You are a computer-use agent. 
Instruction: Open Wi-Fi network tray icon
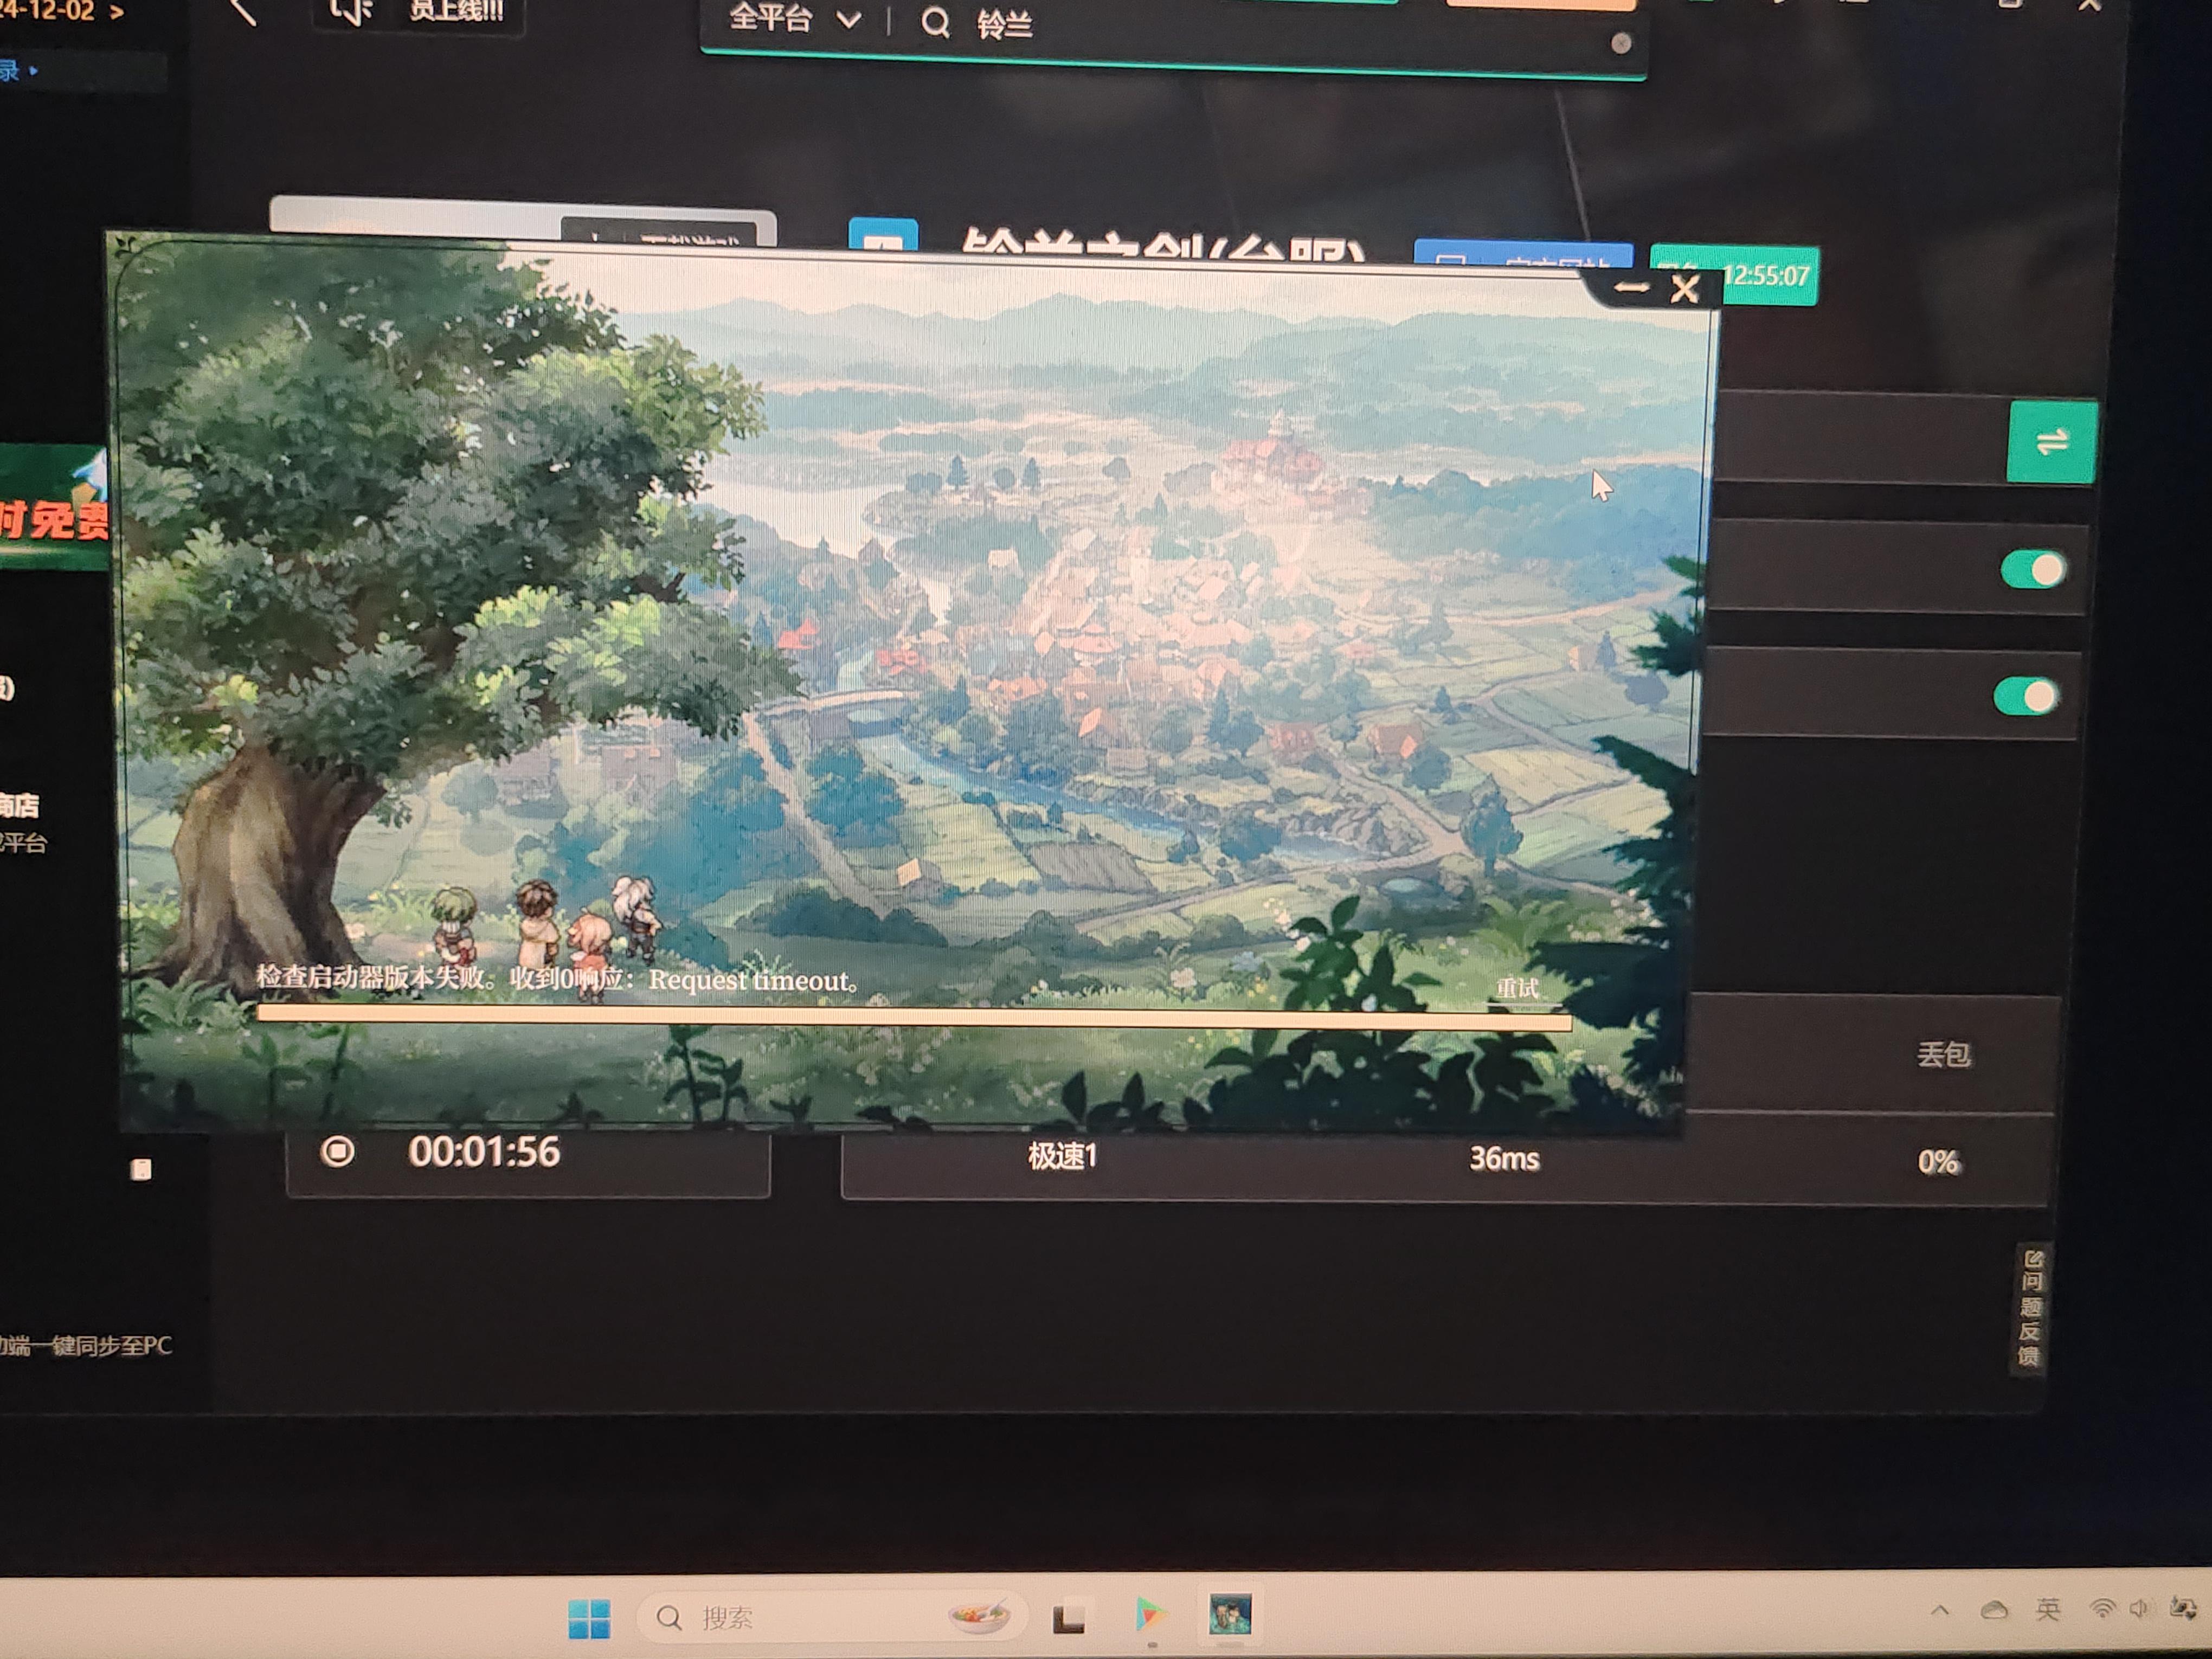point(2102,1609)
